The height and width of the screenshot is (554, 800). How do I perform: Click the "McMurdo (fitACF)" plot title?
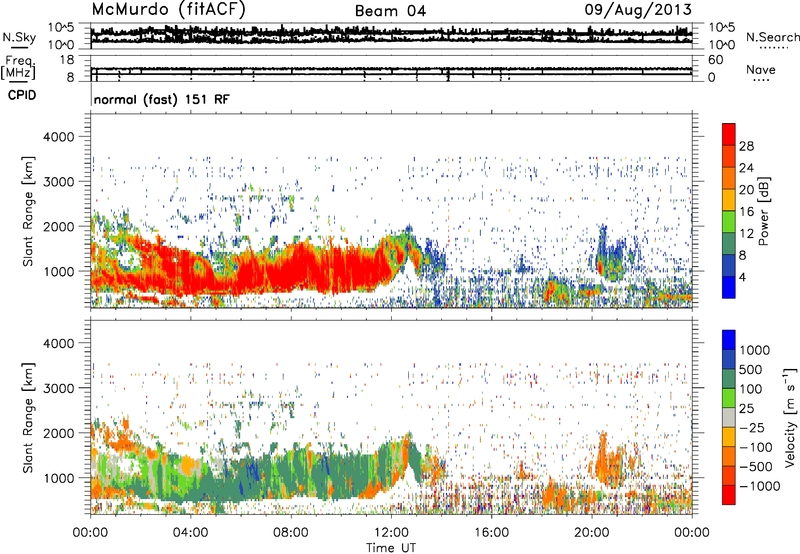168,10
